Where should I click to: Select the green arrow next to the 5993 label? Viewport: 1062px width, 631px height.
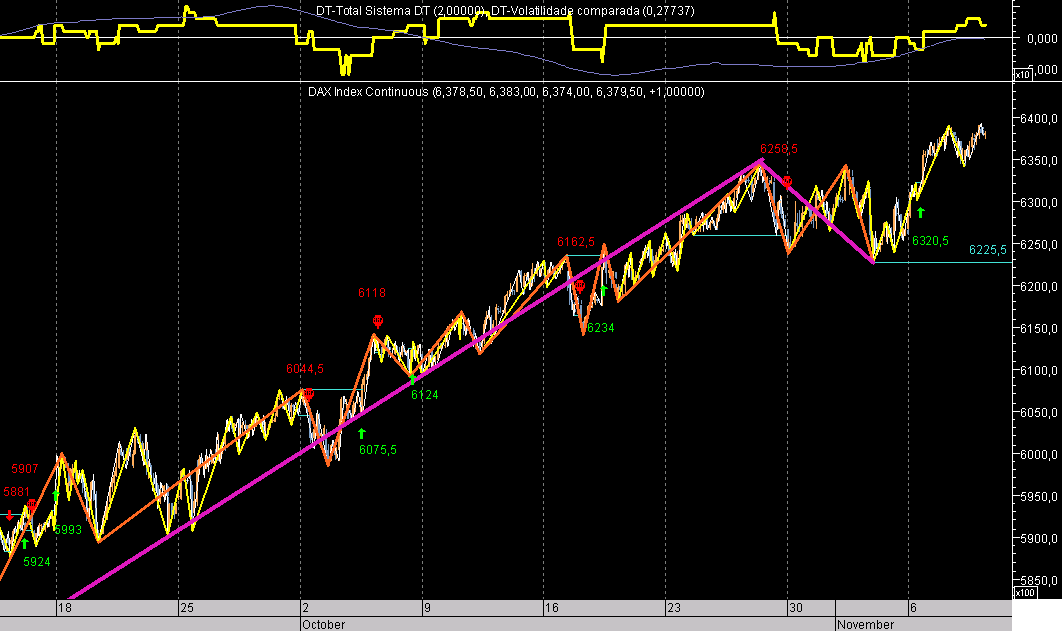(55, 494)
